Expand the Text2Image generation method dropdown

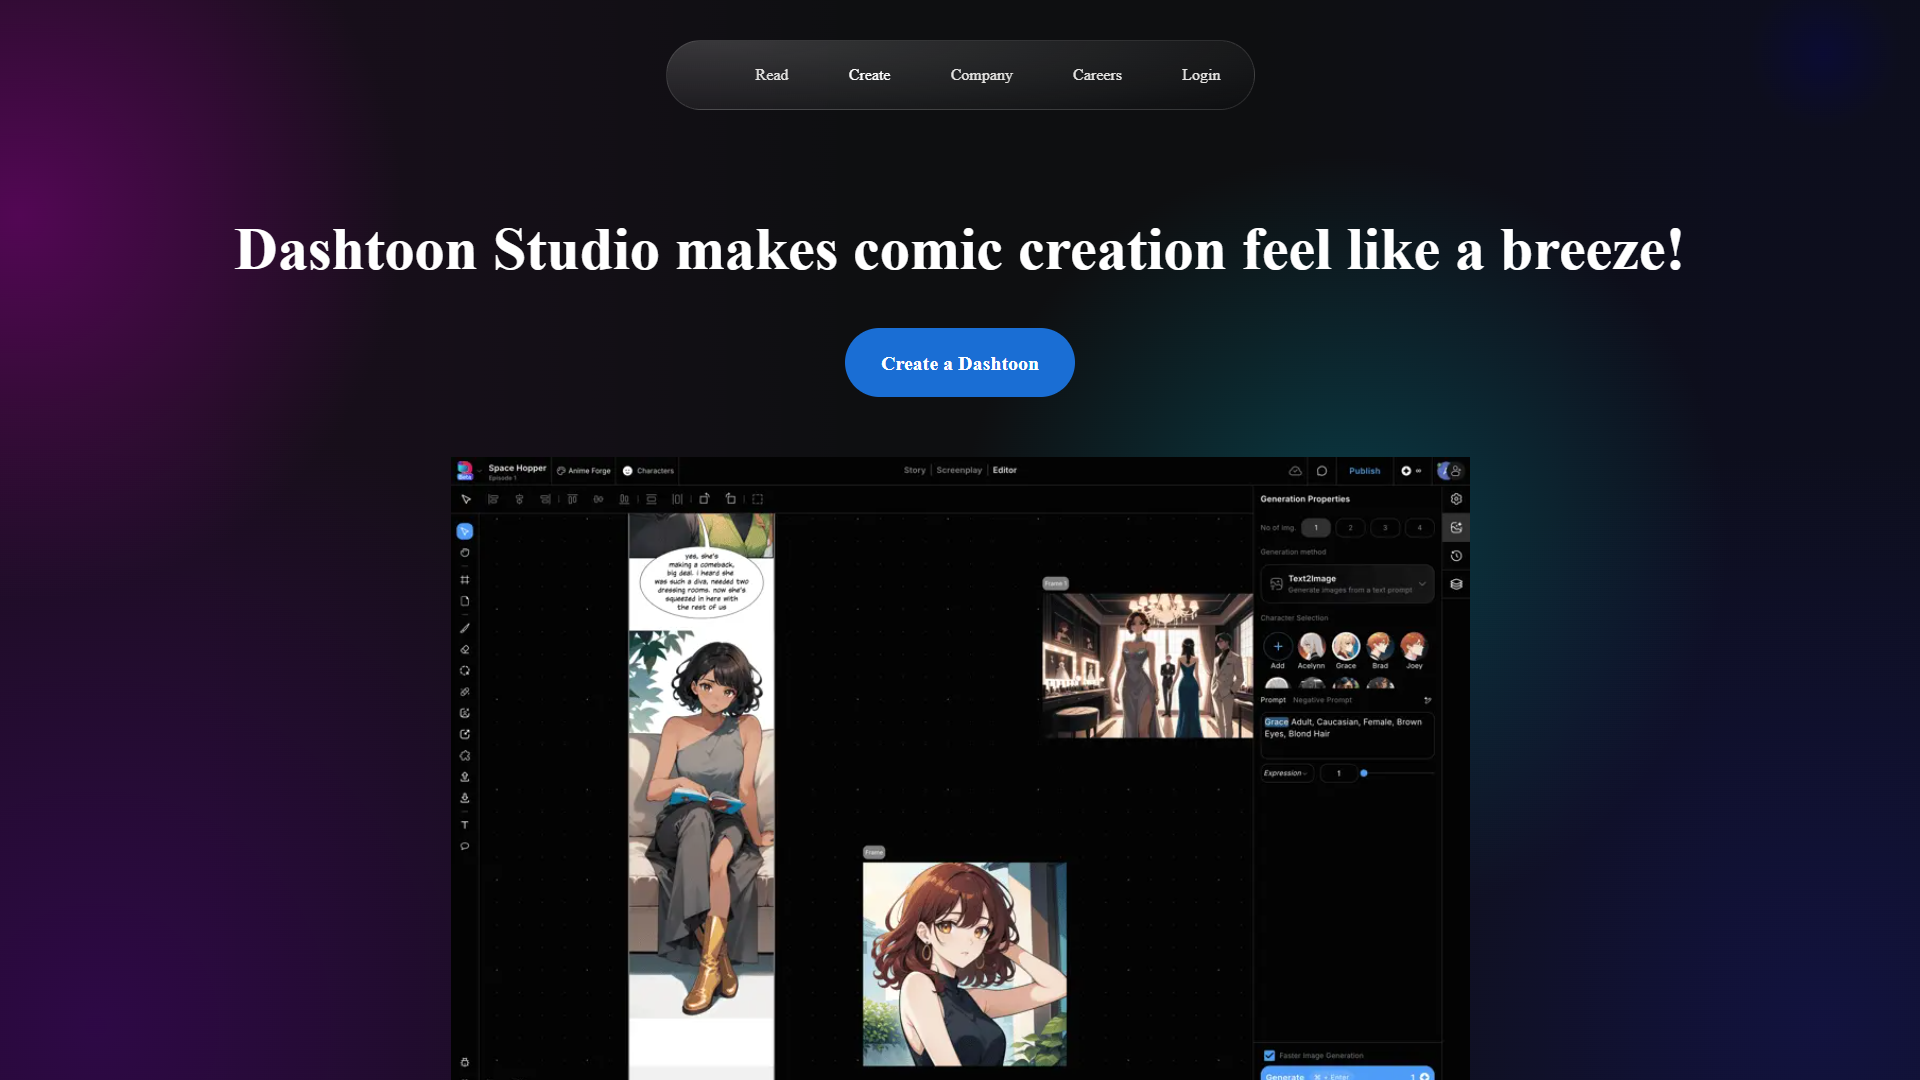[x=1347, y=584]
